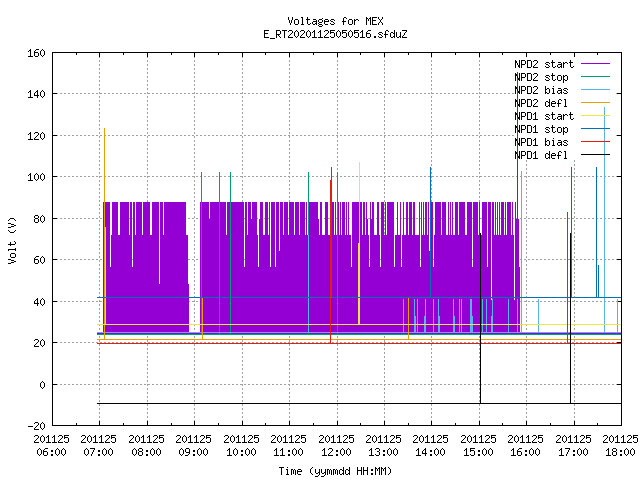Click the y-axis tick label 100

36,177
